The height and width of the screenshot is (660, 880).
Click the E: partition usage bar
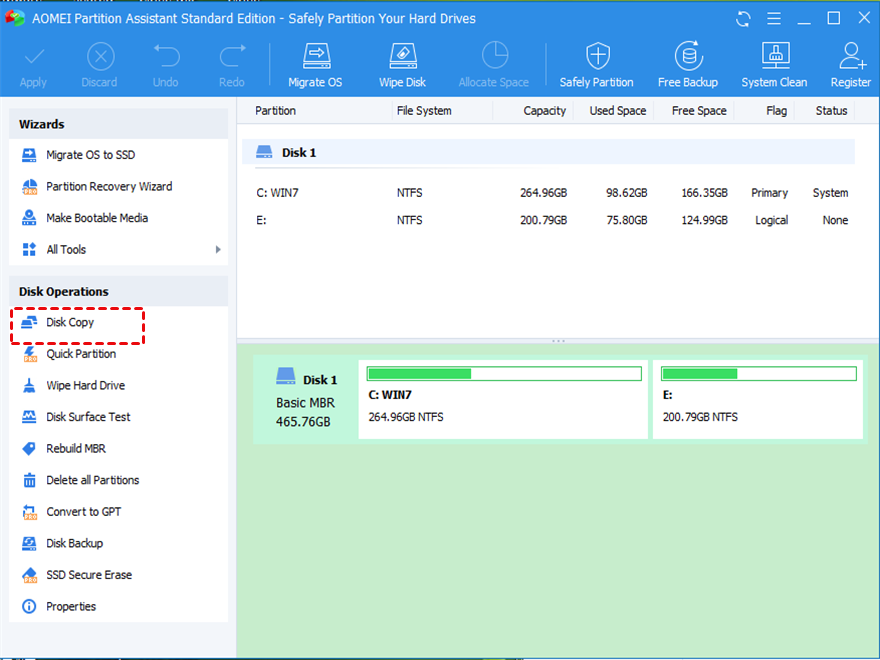point(759,374)
